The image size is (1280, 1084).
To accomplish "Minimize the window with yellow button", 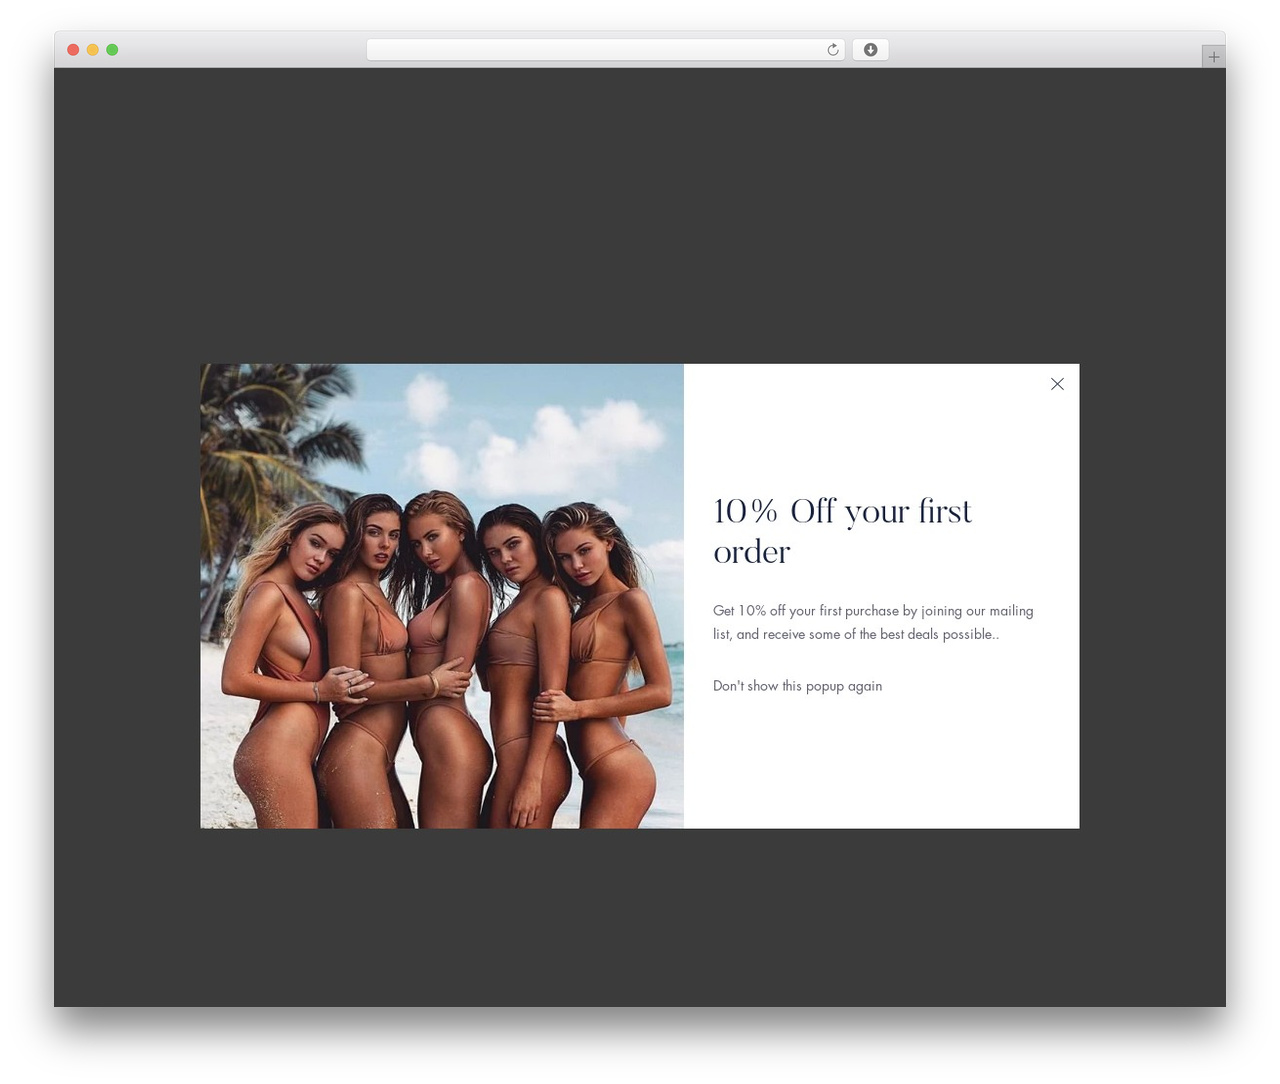I will (x=92, y=50).
